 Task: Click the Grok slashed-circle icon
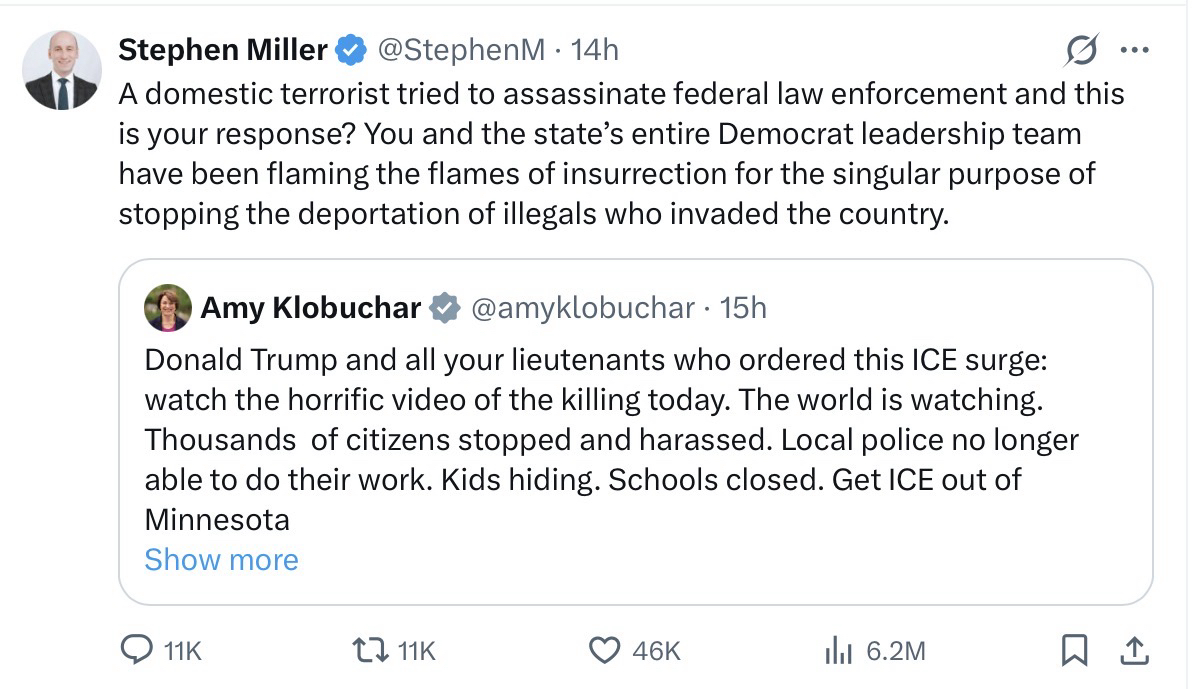[x=1083, y=49]
